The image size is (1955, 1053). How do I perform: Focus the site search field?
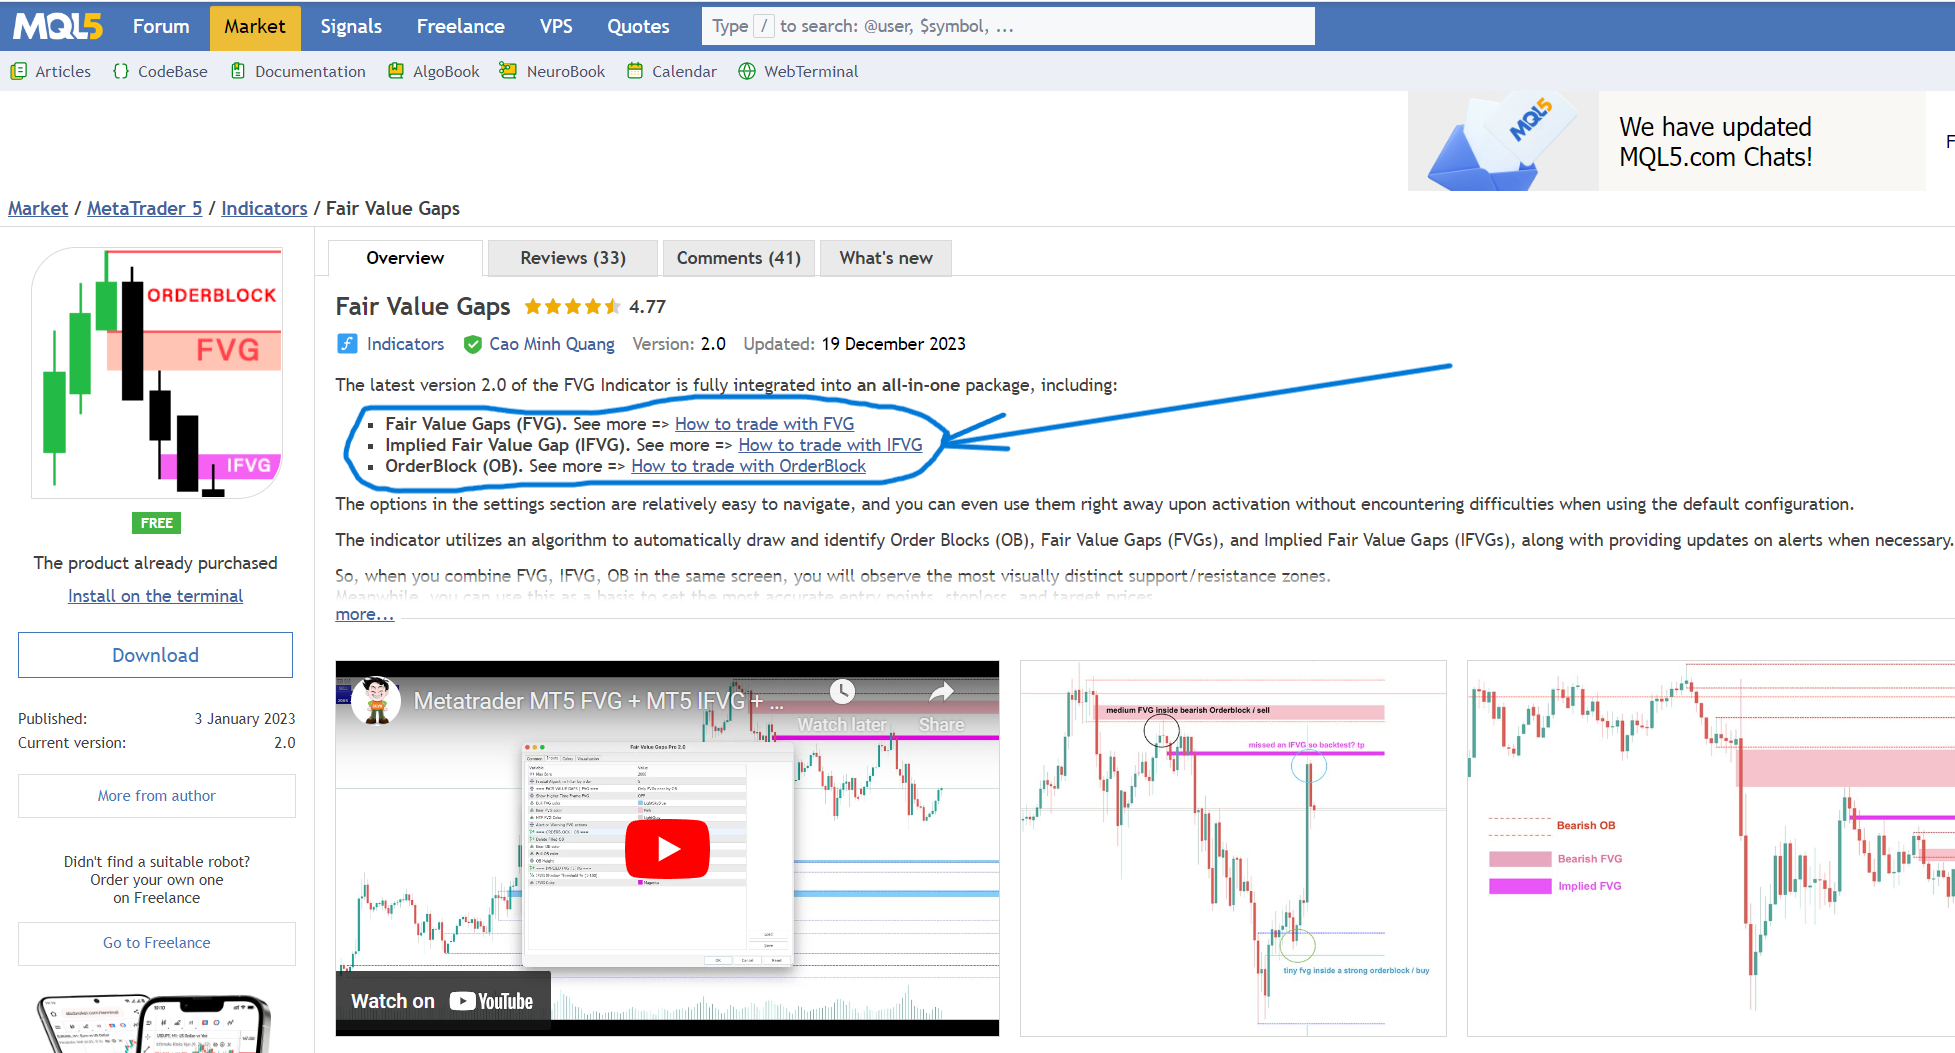click(x=1008, y=26)
